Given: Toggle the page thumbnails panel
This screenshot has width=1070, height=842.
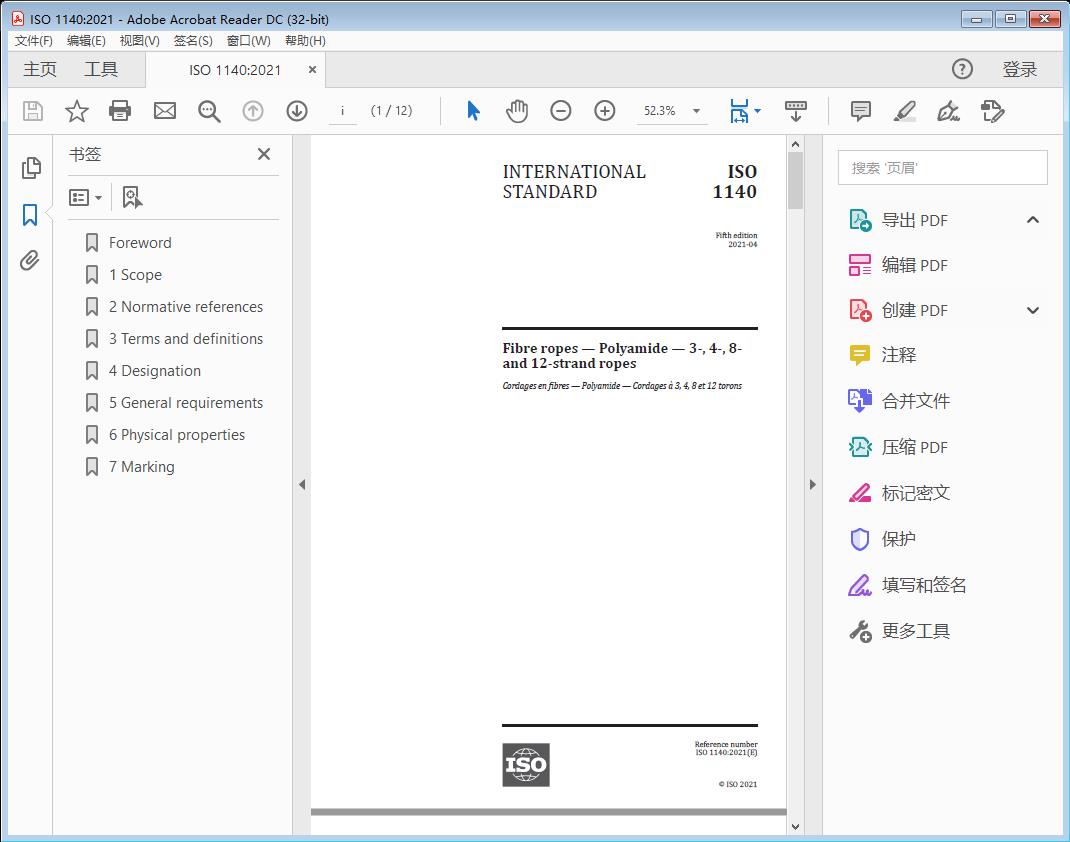Looking at the screenshot, I should click(x=30, y=168).
